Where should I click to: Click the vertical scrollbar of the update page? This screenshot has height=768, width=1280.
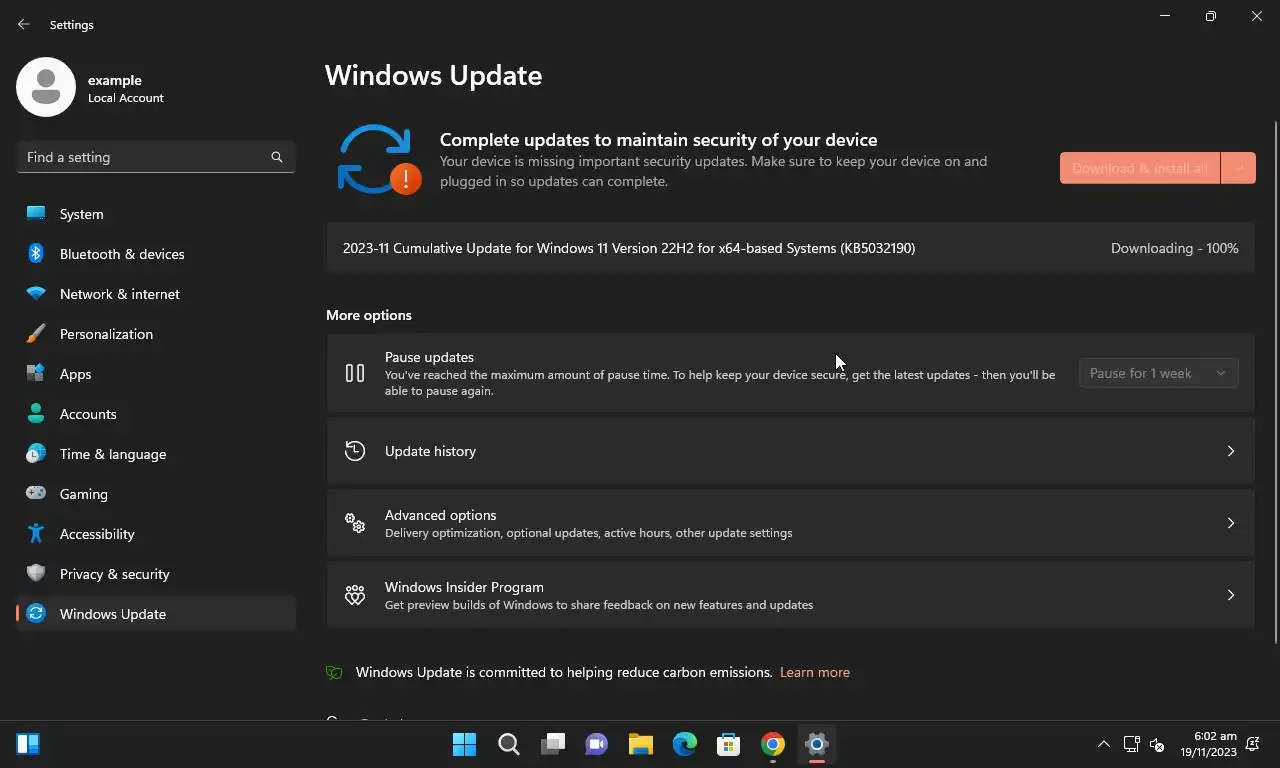[1275, 381]
